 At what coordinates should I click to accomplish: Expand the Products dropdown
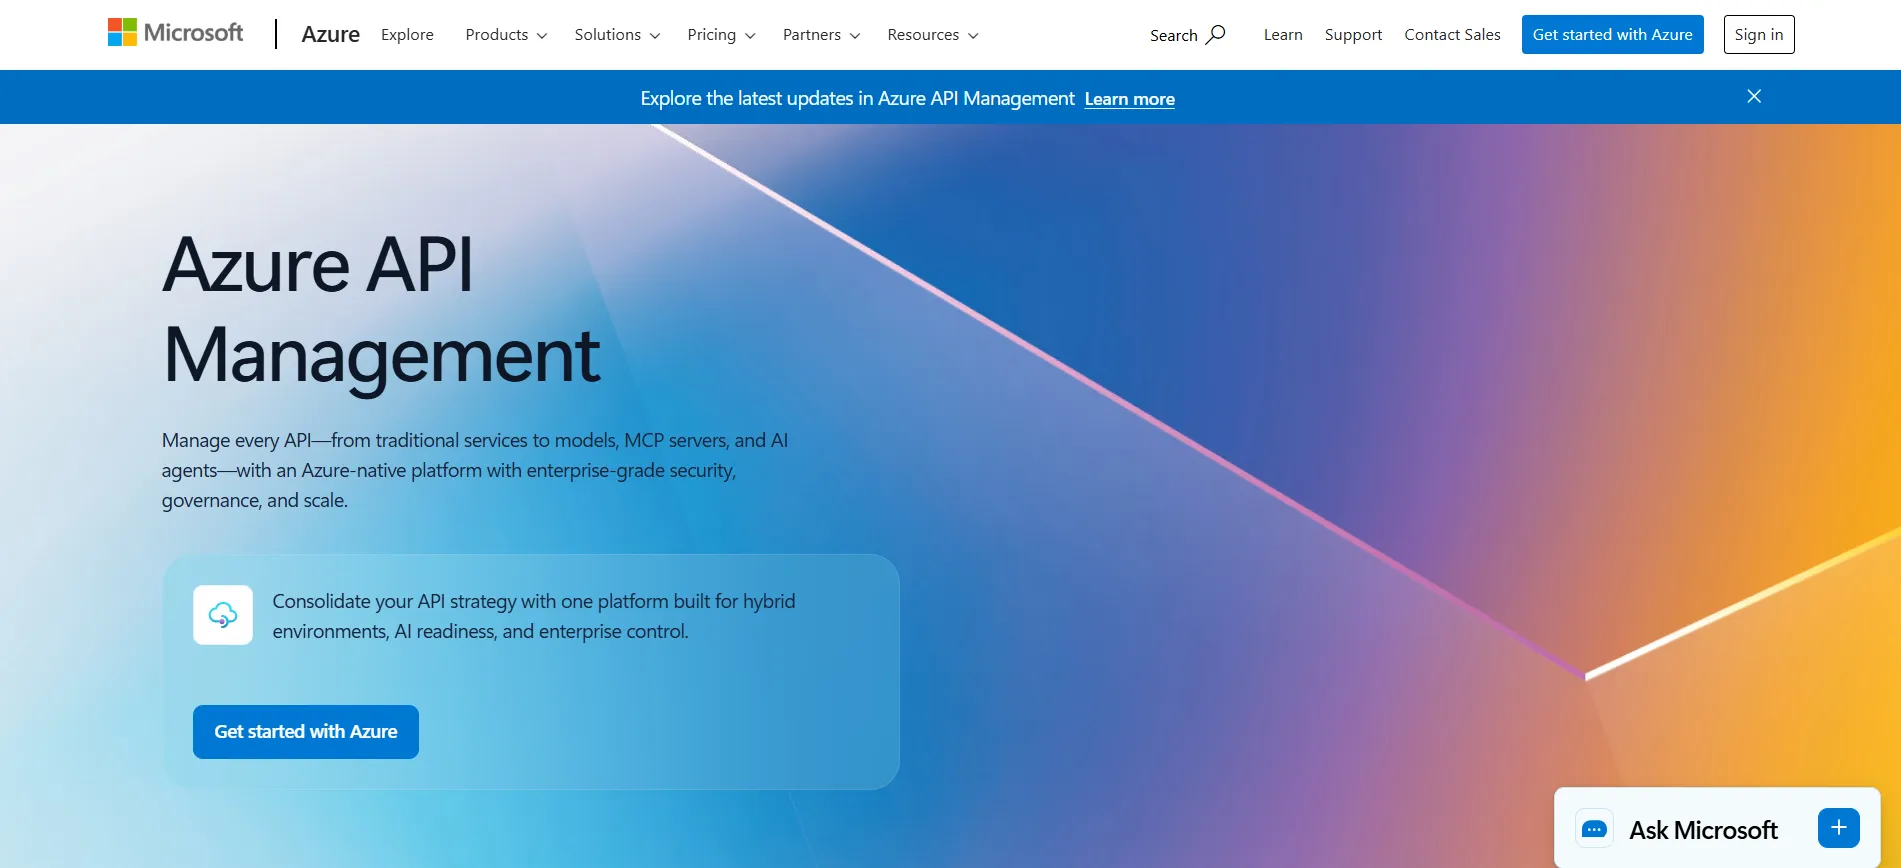[x=506, y=35]
